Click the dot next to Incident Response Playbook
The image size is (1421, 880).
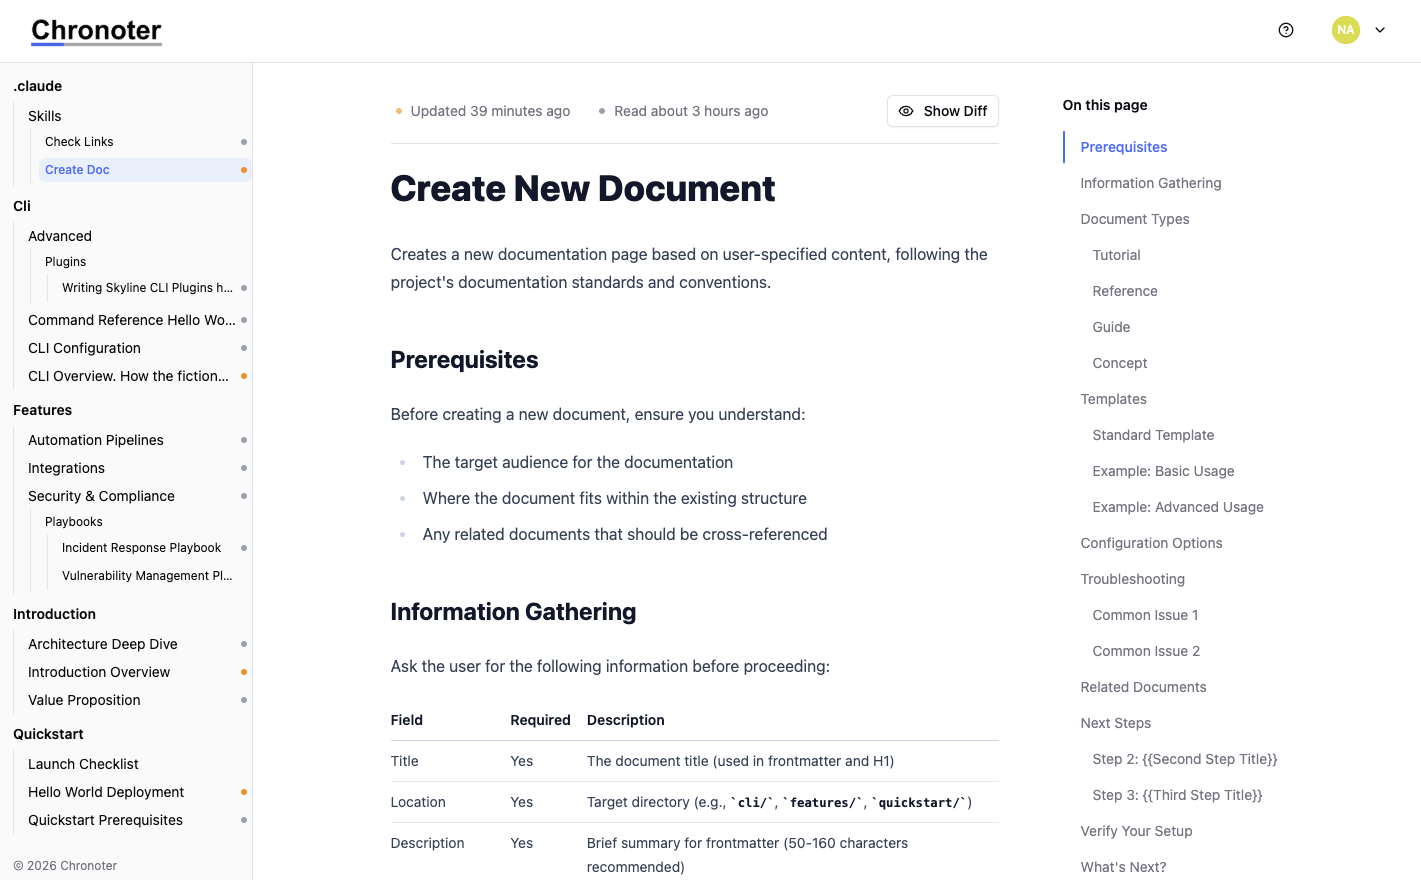[244, 547]
